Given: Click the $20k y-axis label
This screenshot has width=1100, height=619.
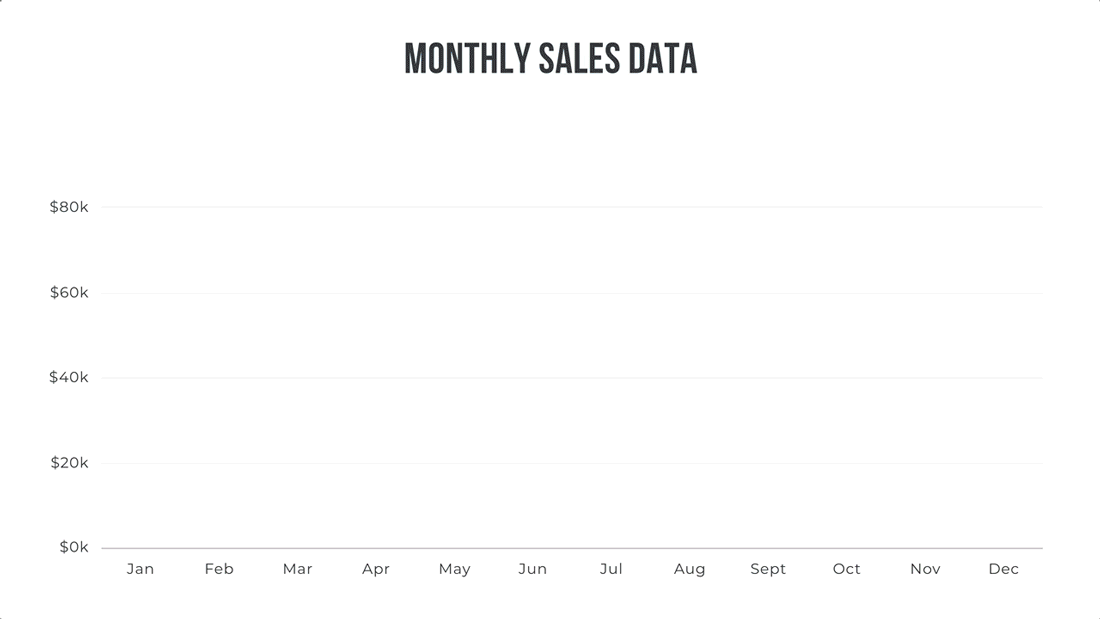Looking at the screenshot, I should (x=69, y=463).
